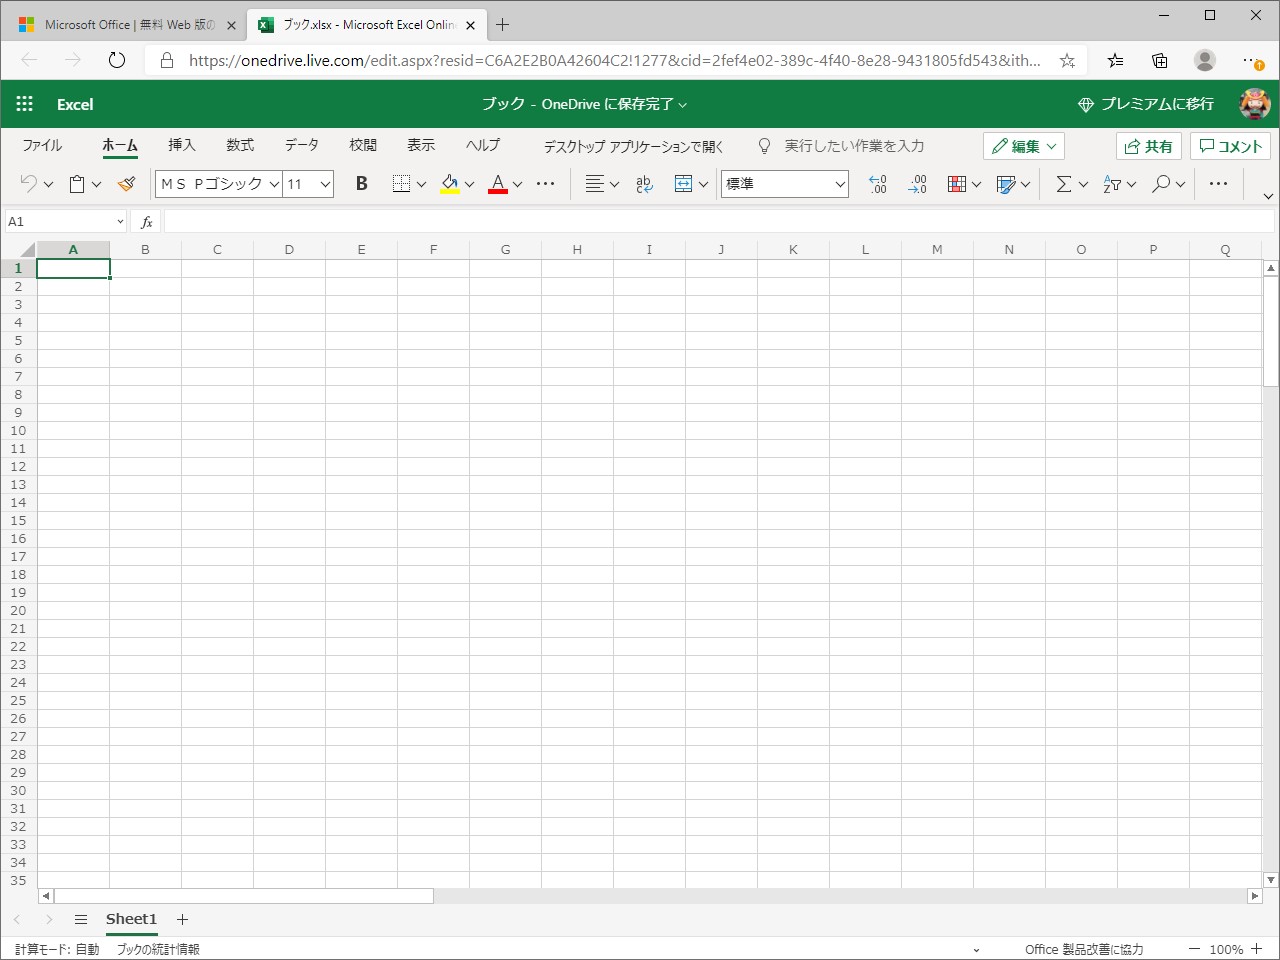1280x960 pixels.
Task: Toggle merge and center cells
Action: 683,184
